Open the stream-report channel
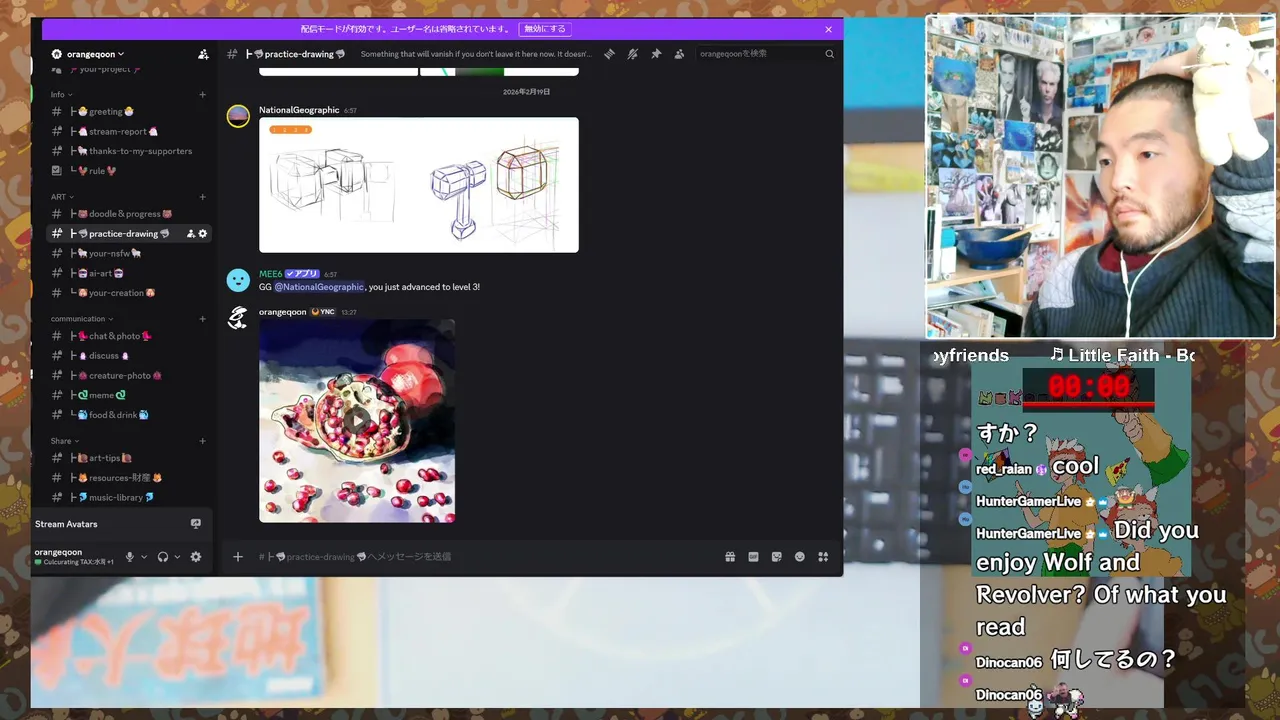Viewport: 1280px width, 720px height. (x=128, y=131)
